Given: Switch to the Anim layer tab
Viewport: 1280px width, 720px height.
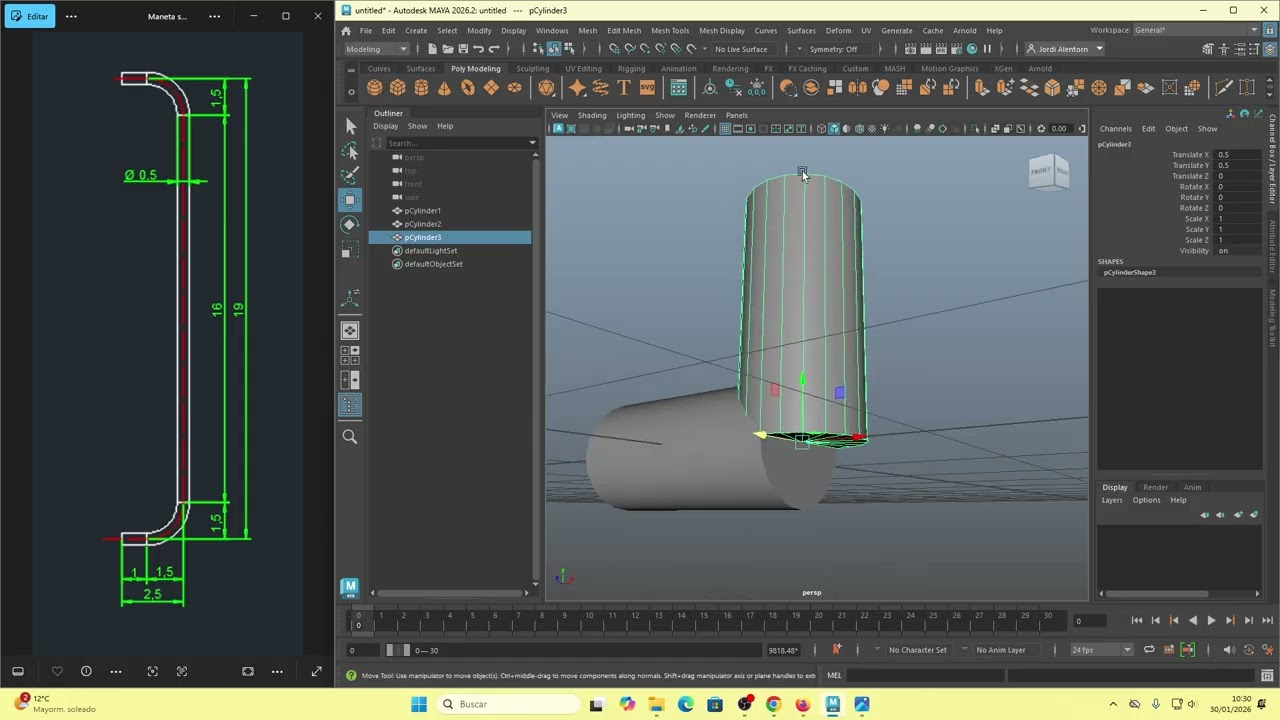Looking at the screenshot, I should tap(1192, 487).
